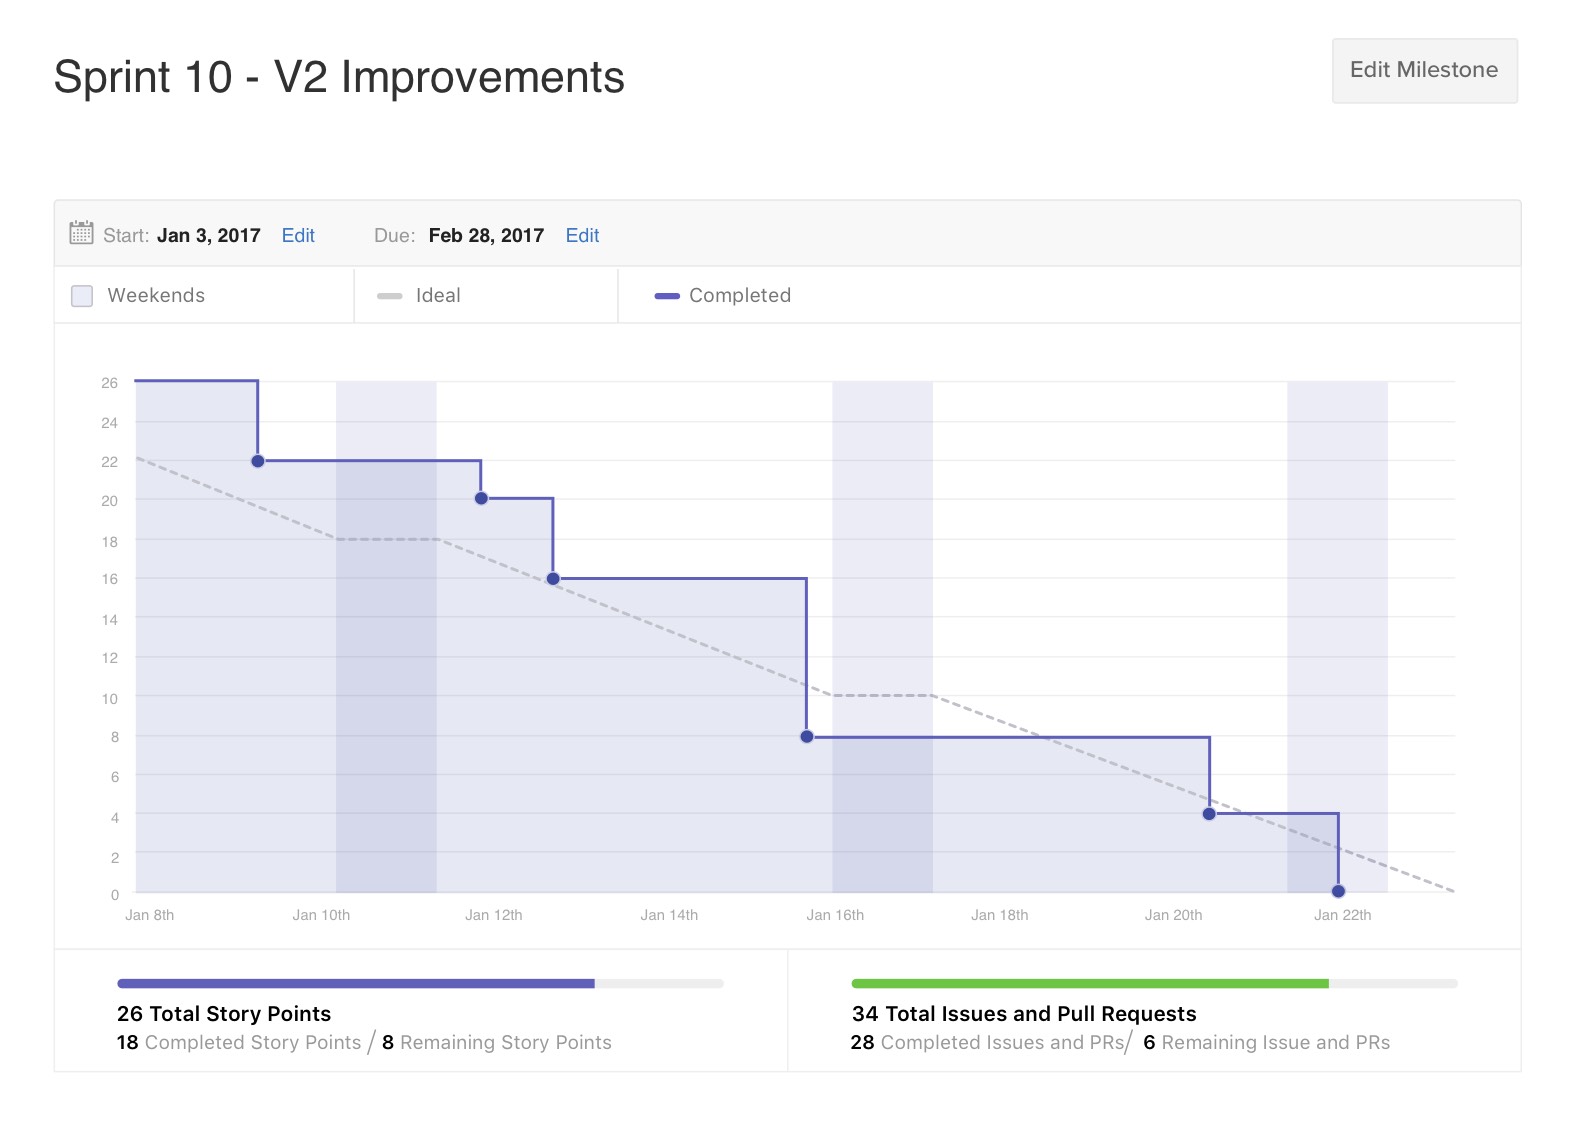Open the Edit link next to Start date

tap(298, 235)
